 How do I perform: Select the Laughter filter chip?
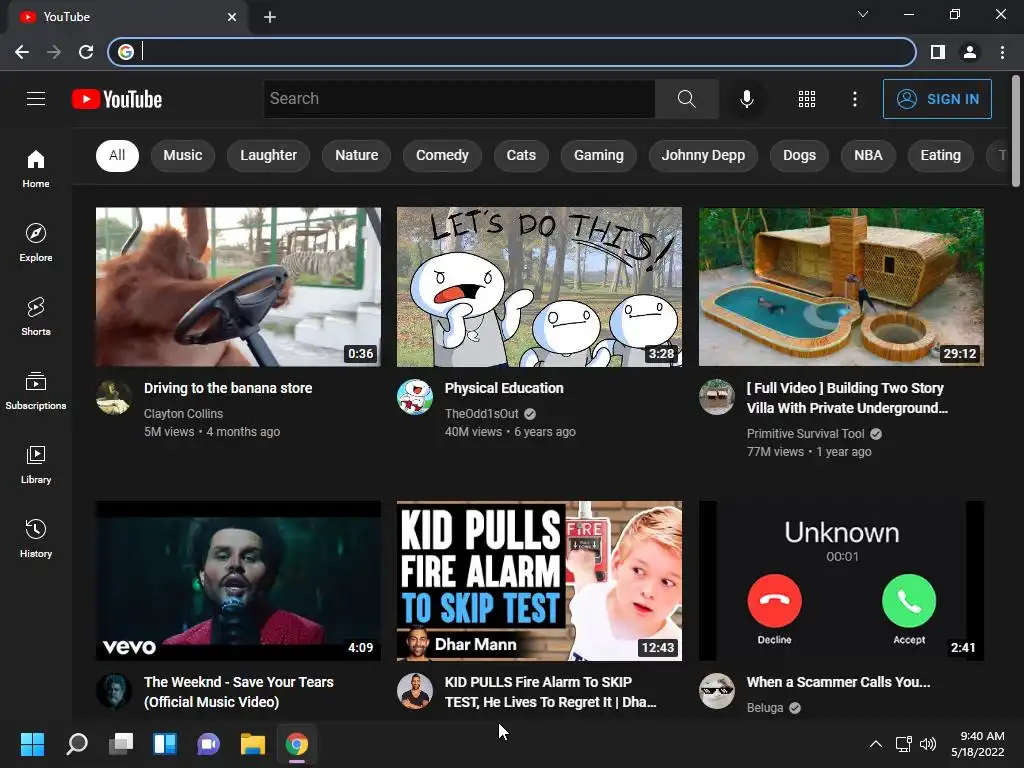(x=268, y=155)
